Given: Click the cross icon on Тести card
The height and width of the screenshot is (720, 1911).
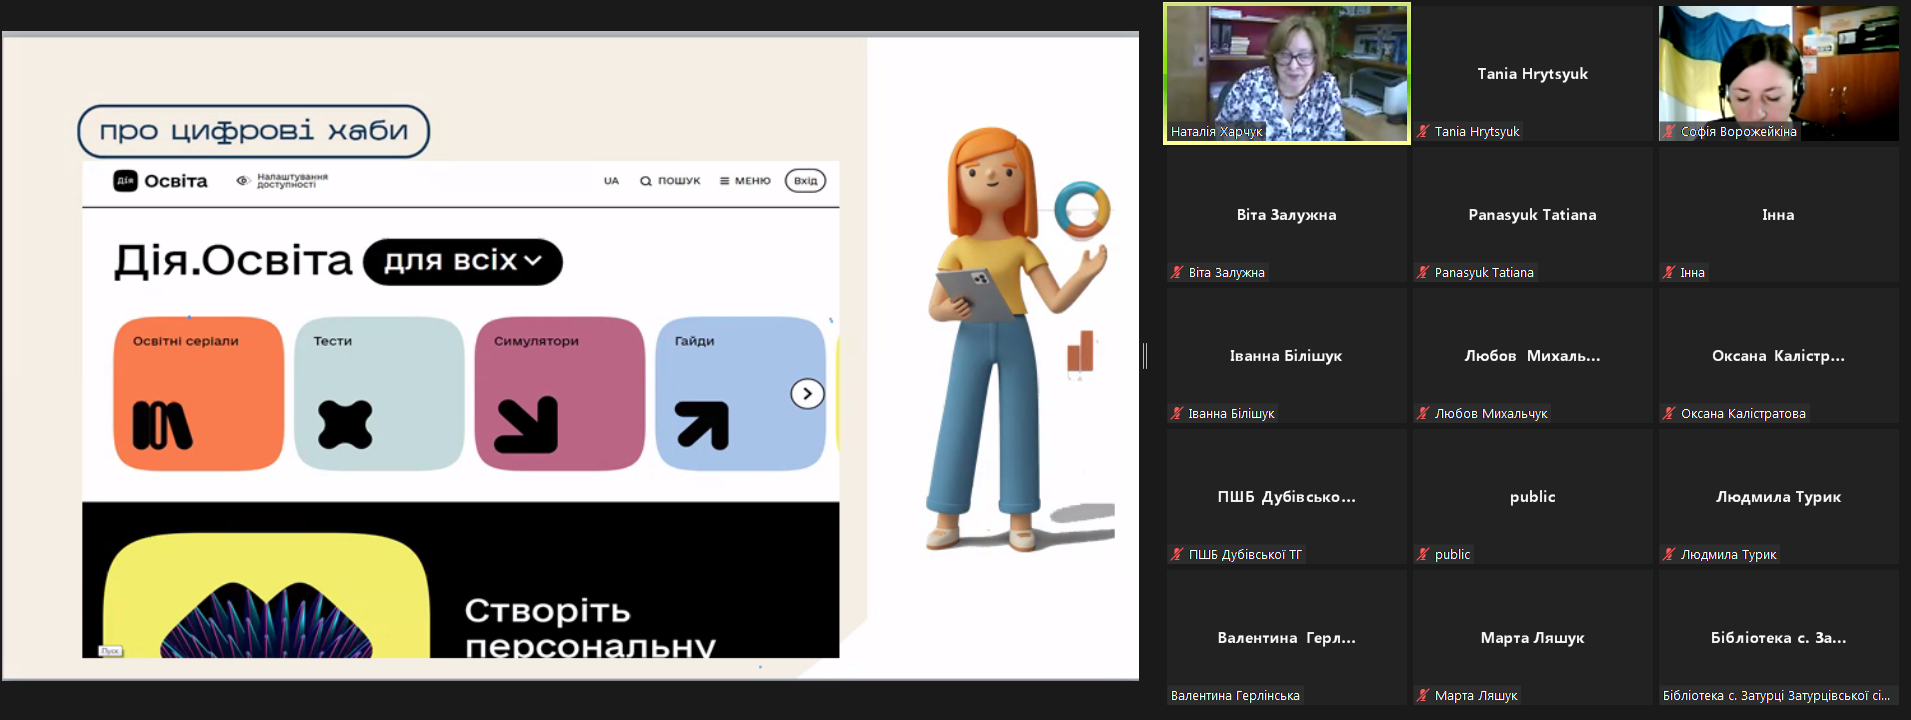Looking at the screenshot, I should click(345, 424).
